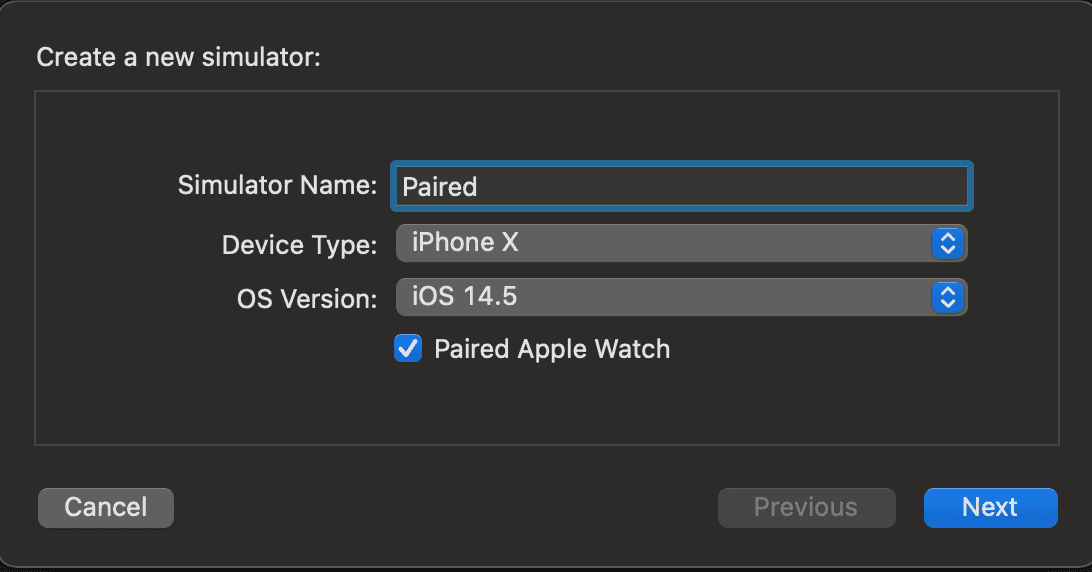Image resolution: width=1092 pixels, height=572 pixels.
Task: Click the Simulator Name text field
Action: pos(680,187)
